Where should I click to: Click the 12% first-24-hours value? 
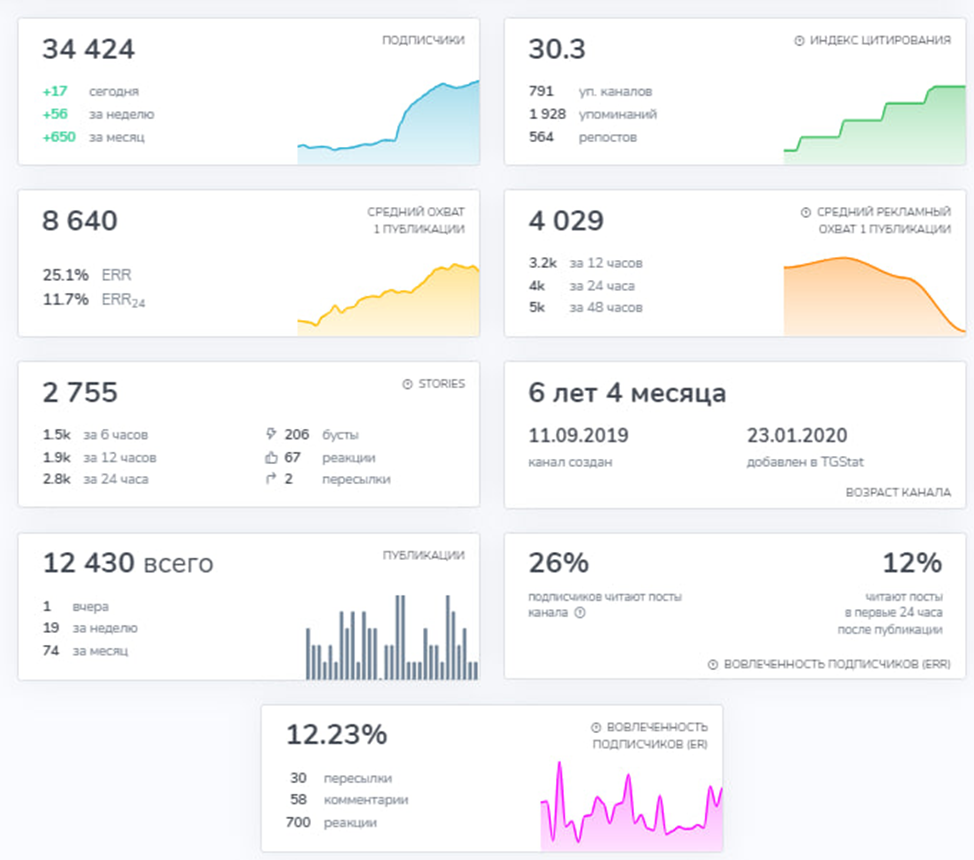point(912,563)
